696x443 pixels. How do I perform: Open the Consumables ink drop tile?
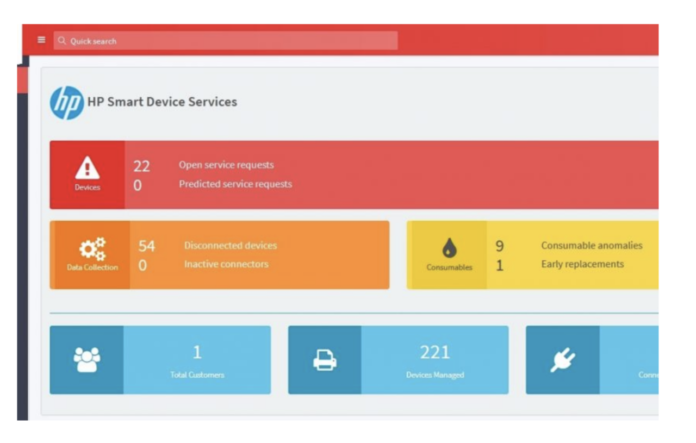click(449, 255)
